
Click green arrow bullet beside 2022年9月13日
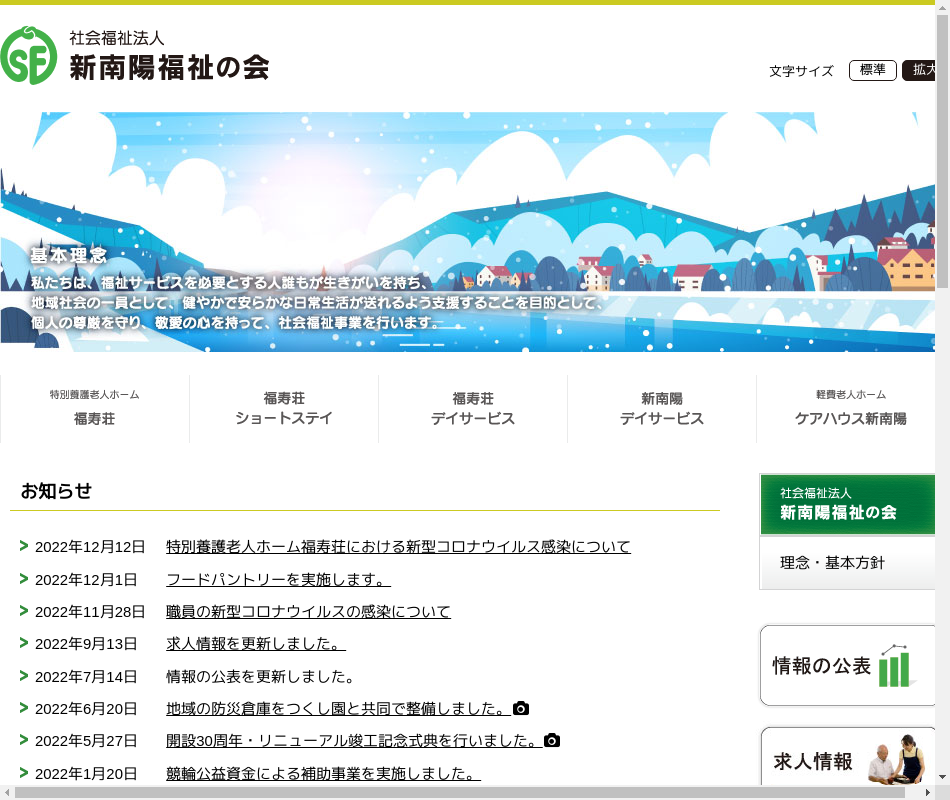pyautogui.click(x=24, y=643)
